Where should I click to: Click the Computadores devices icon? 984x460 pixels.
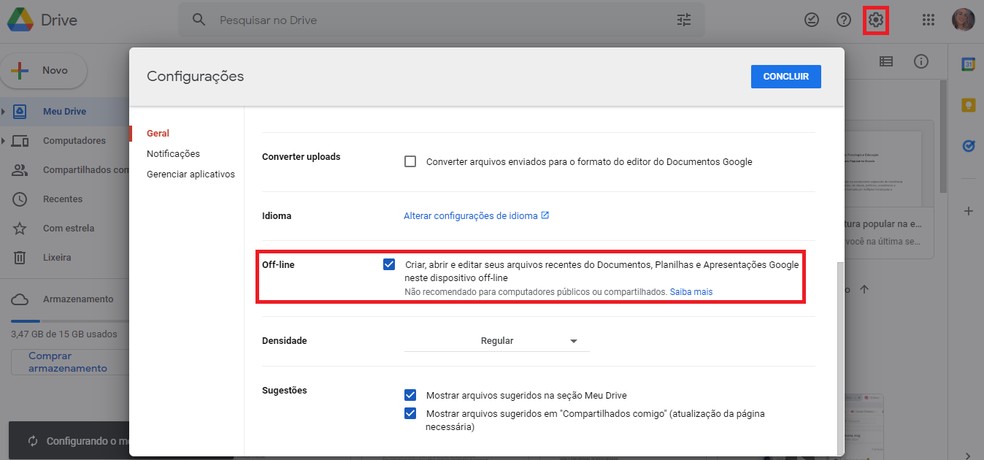(20, 141)
